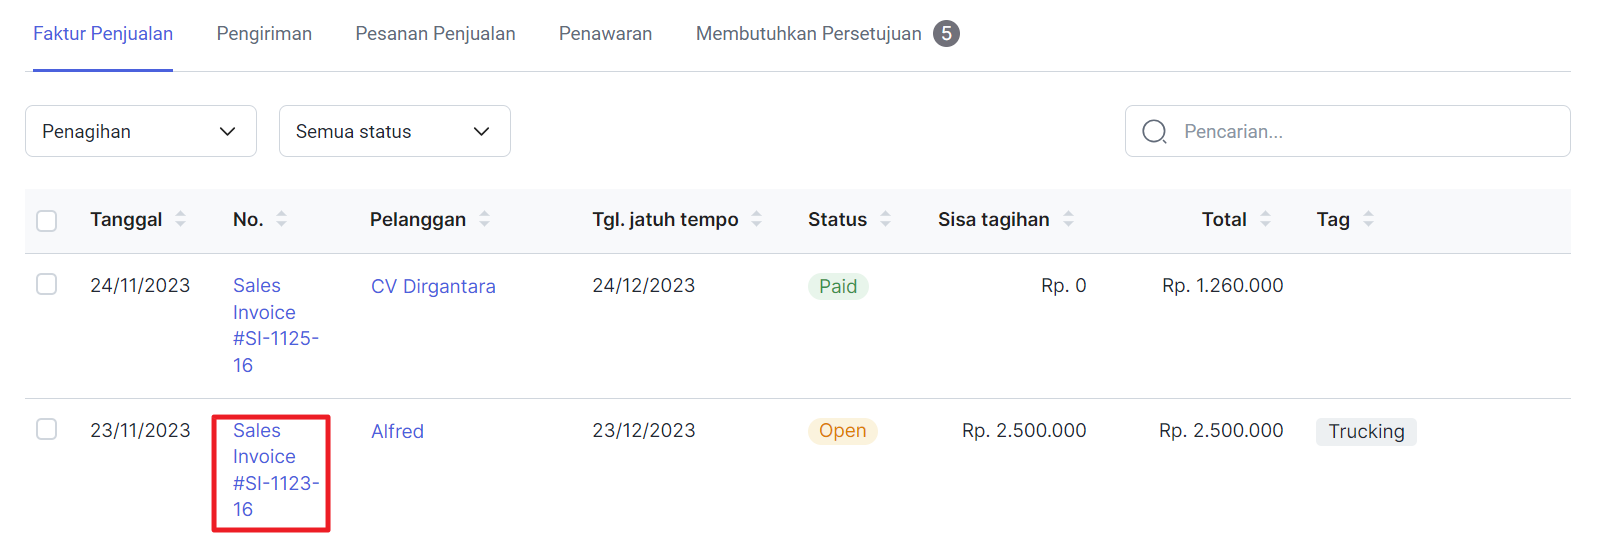Open customer CV Dirgantara link

433,287
